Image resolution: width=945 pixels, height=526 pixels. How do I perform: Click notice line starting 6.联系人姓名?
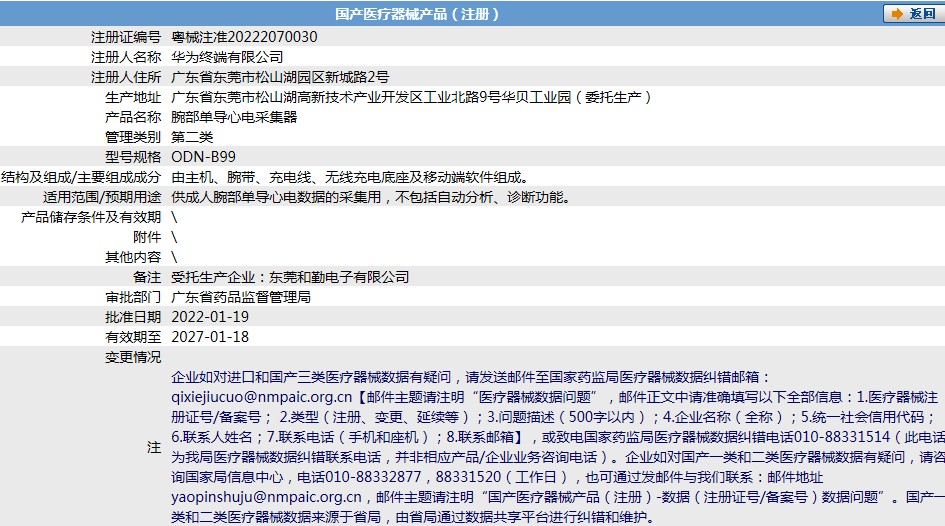tap(558, 437)
